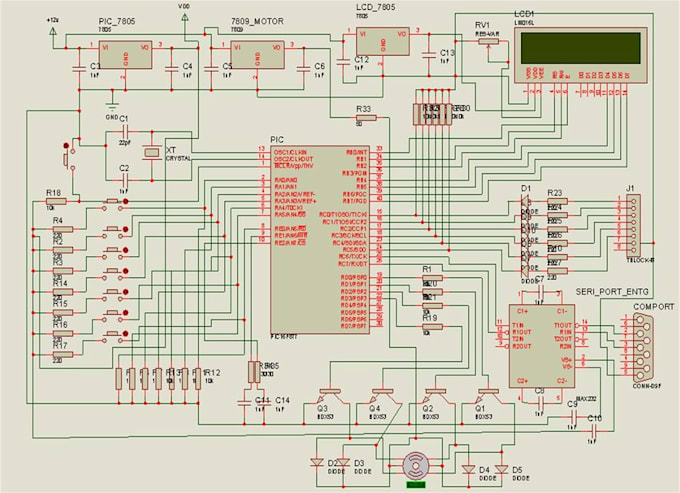Image resolution: width=680 pixels, height=493 pixels.
Task: Toggle push button next to R17
Action: pos(115,336)
